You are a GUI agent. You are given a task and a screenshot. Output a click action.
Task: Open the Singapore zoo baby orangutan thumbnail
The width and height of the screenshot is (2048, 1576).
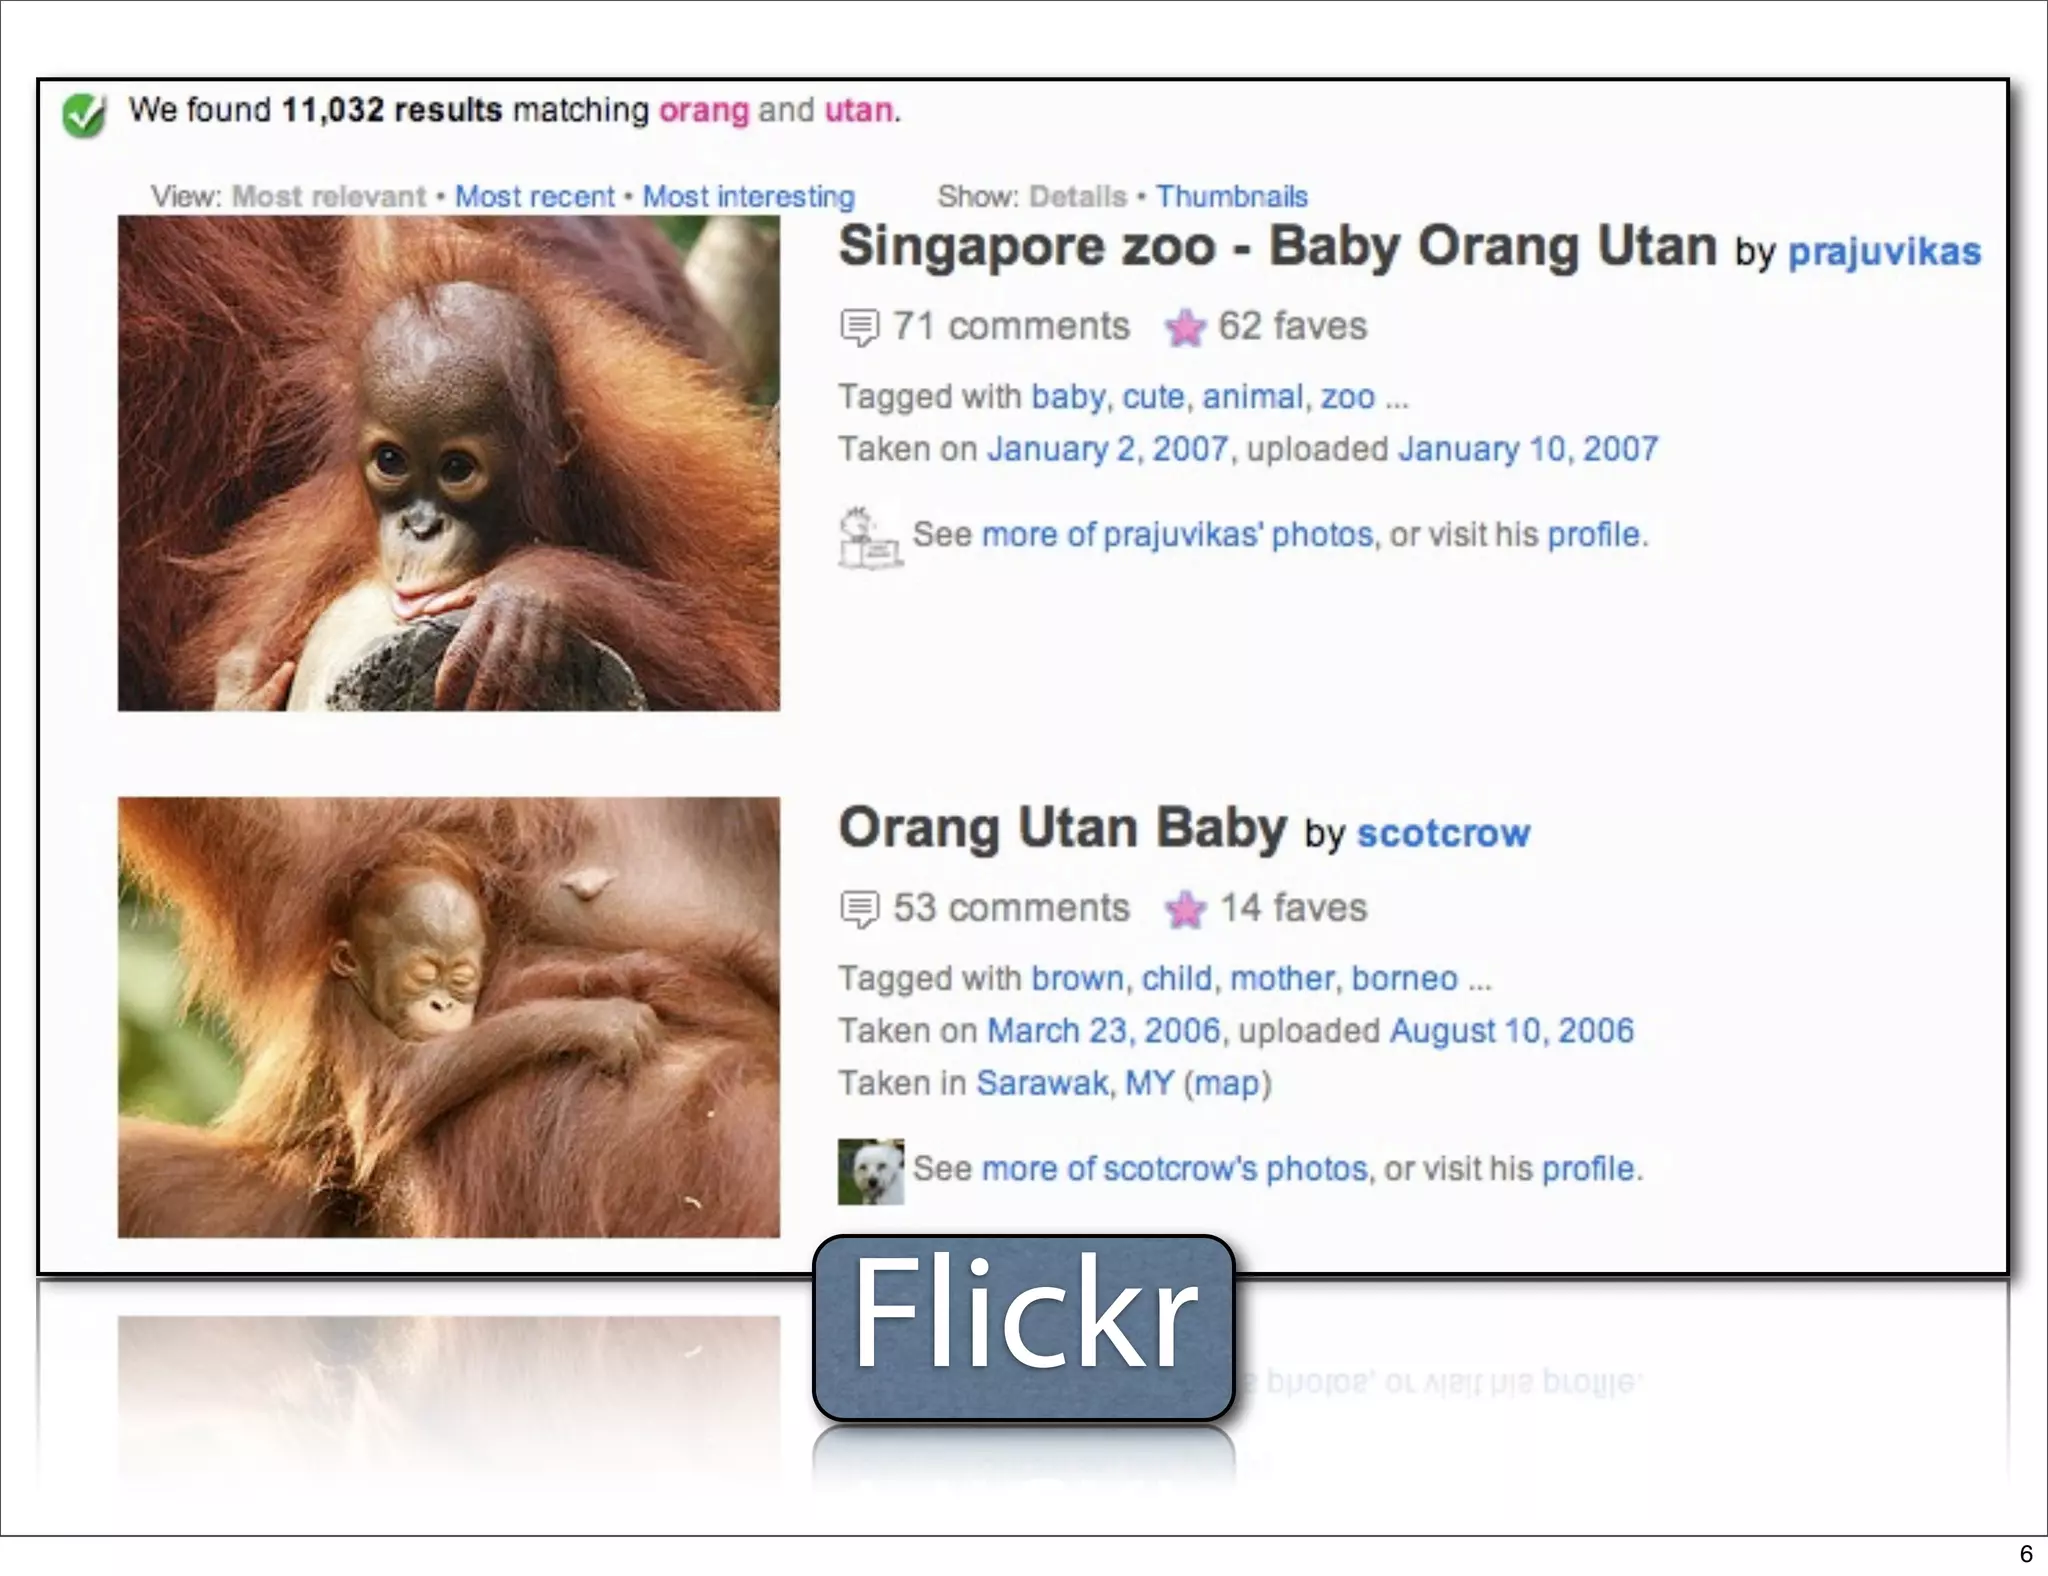tap(448, 463)
